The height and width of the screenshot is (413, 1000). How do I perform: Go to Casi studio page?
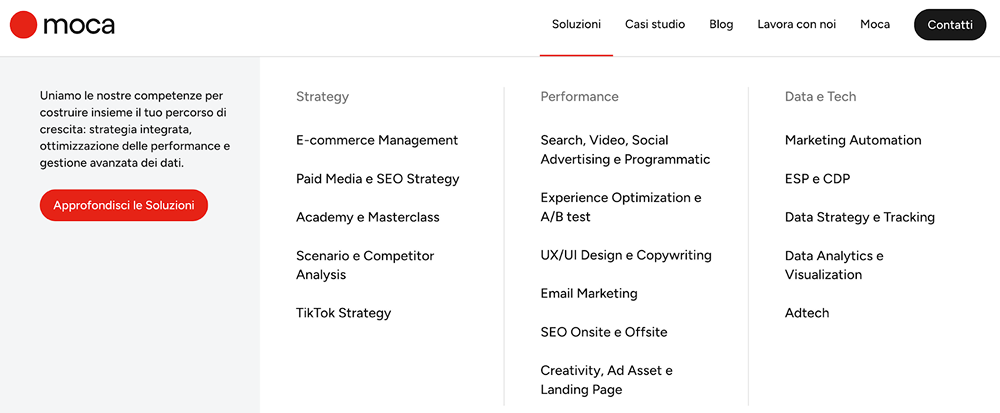click(x=655, y=24)
